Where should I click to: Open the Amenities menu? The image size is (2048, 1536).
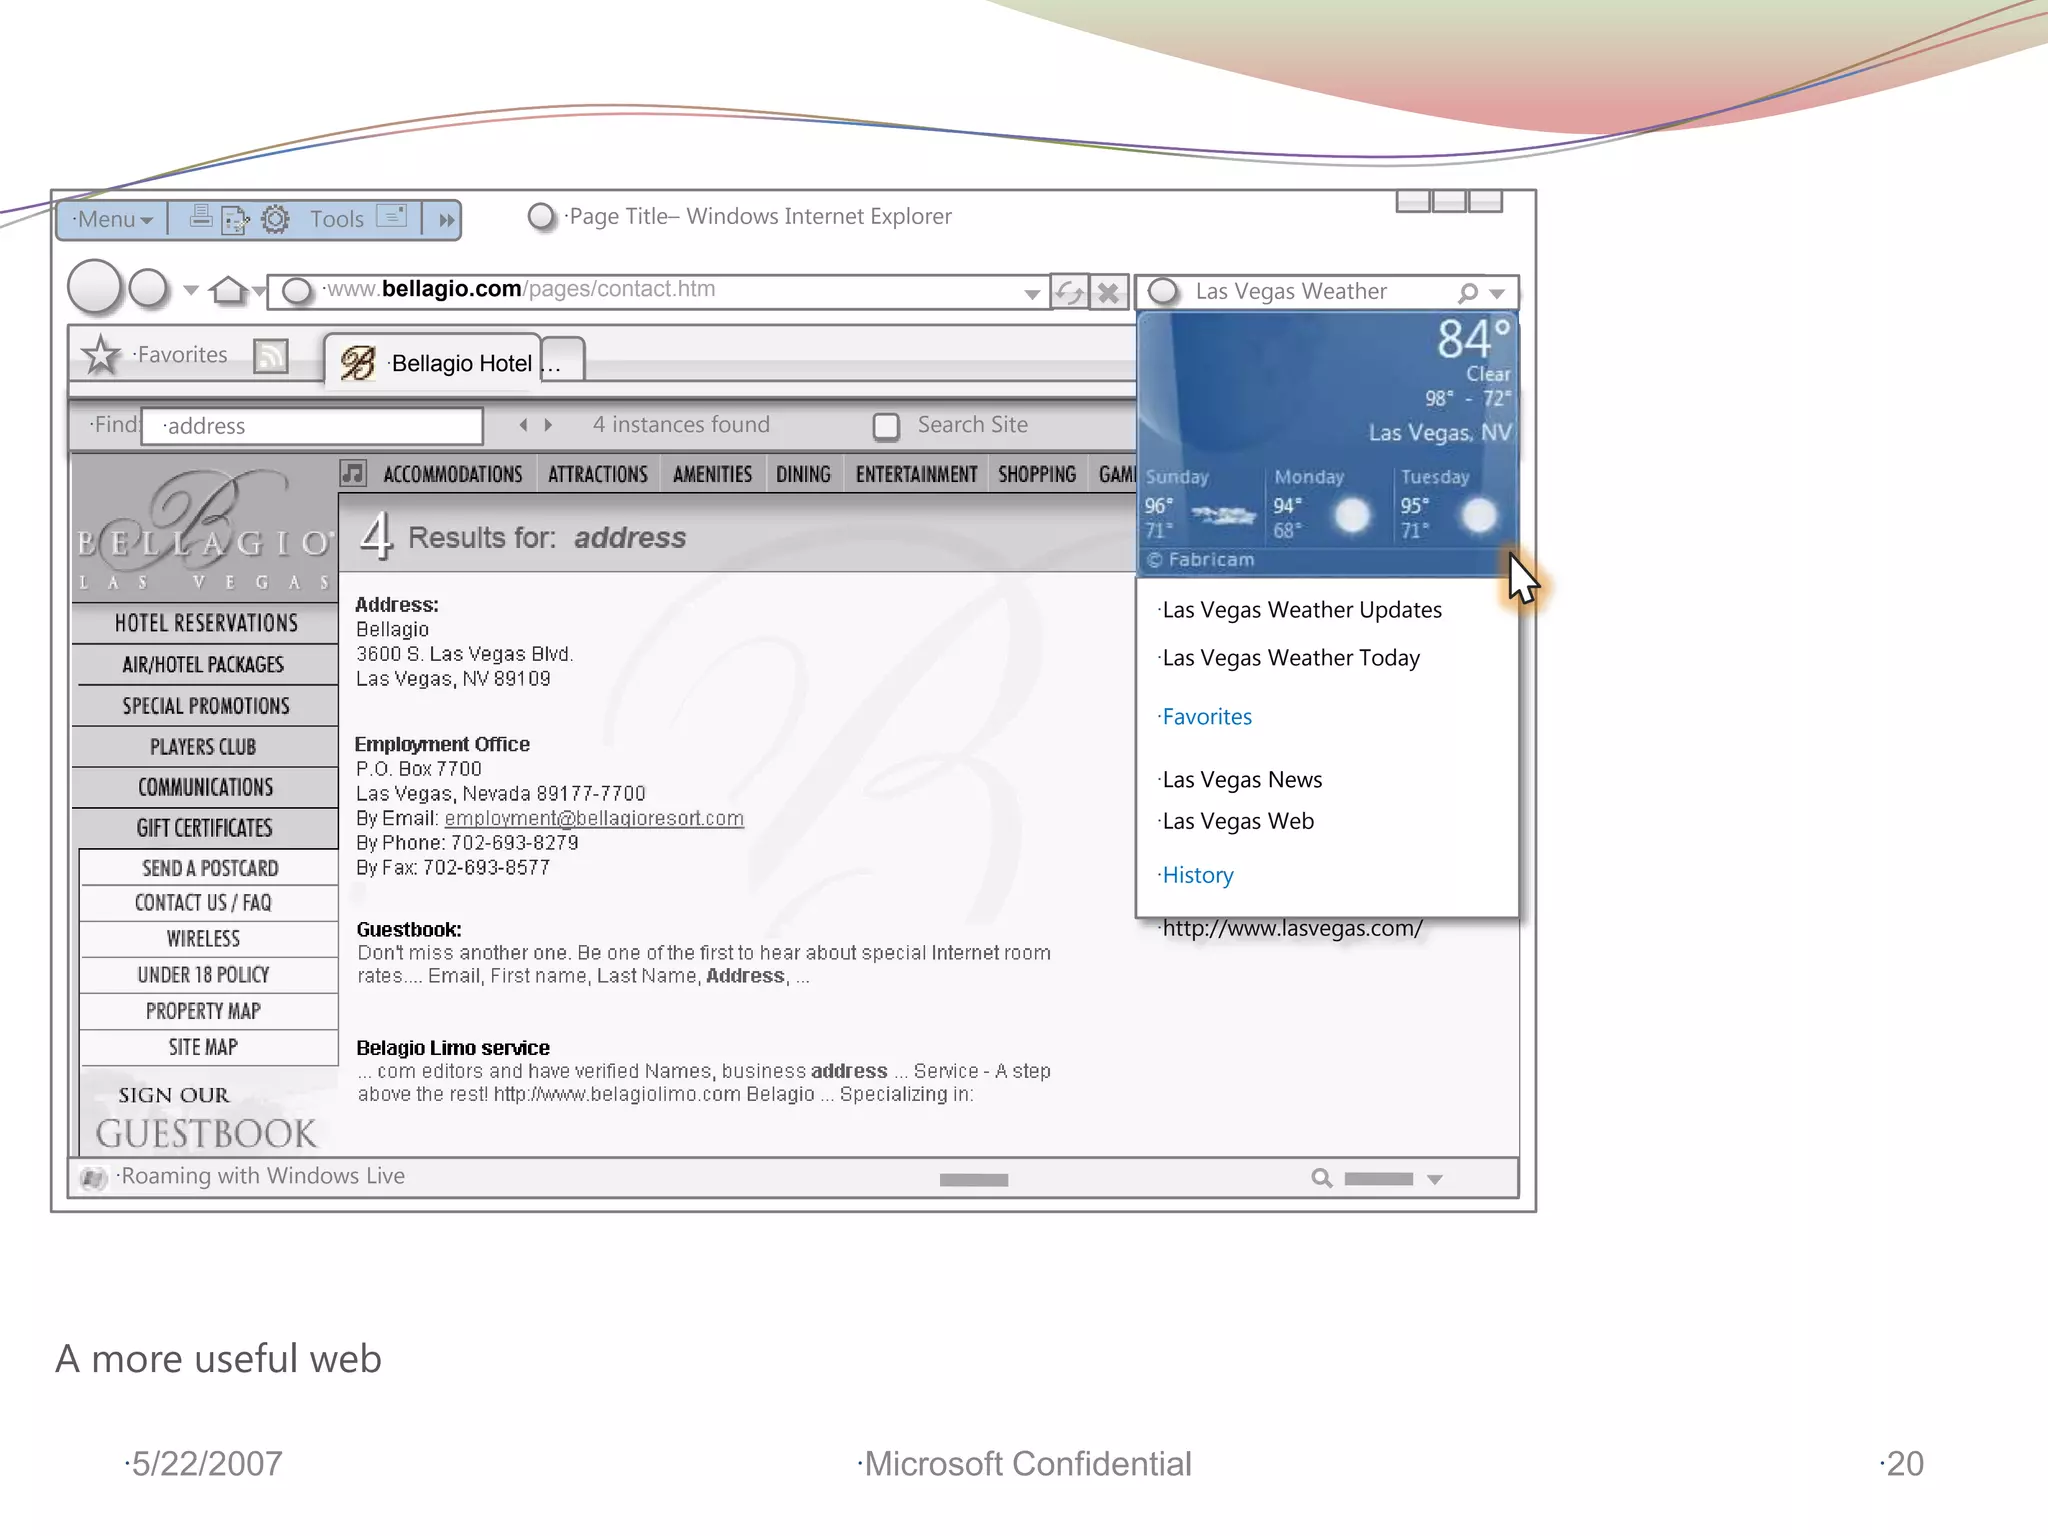click(712, 474)
